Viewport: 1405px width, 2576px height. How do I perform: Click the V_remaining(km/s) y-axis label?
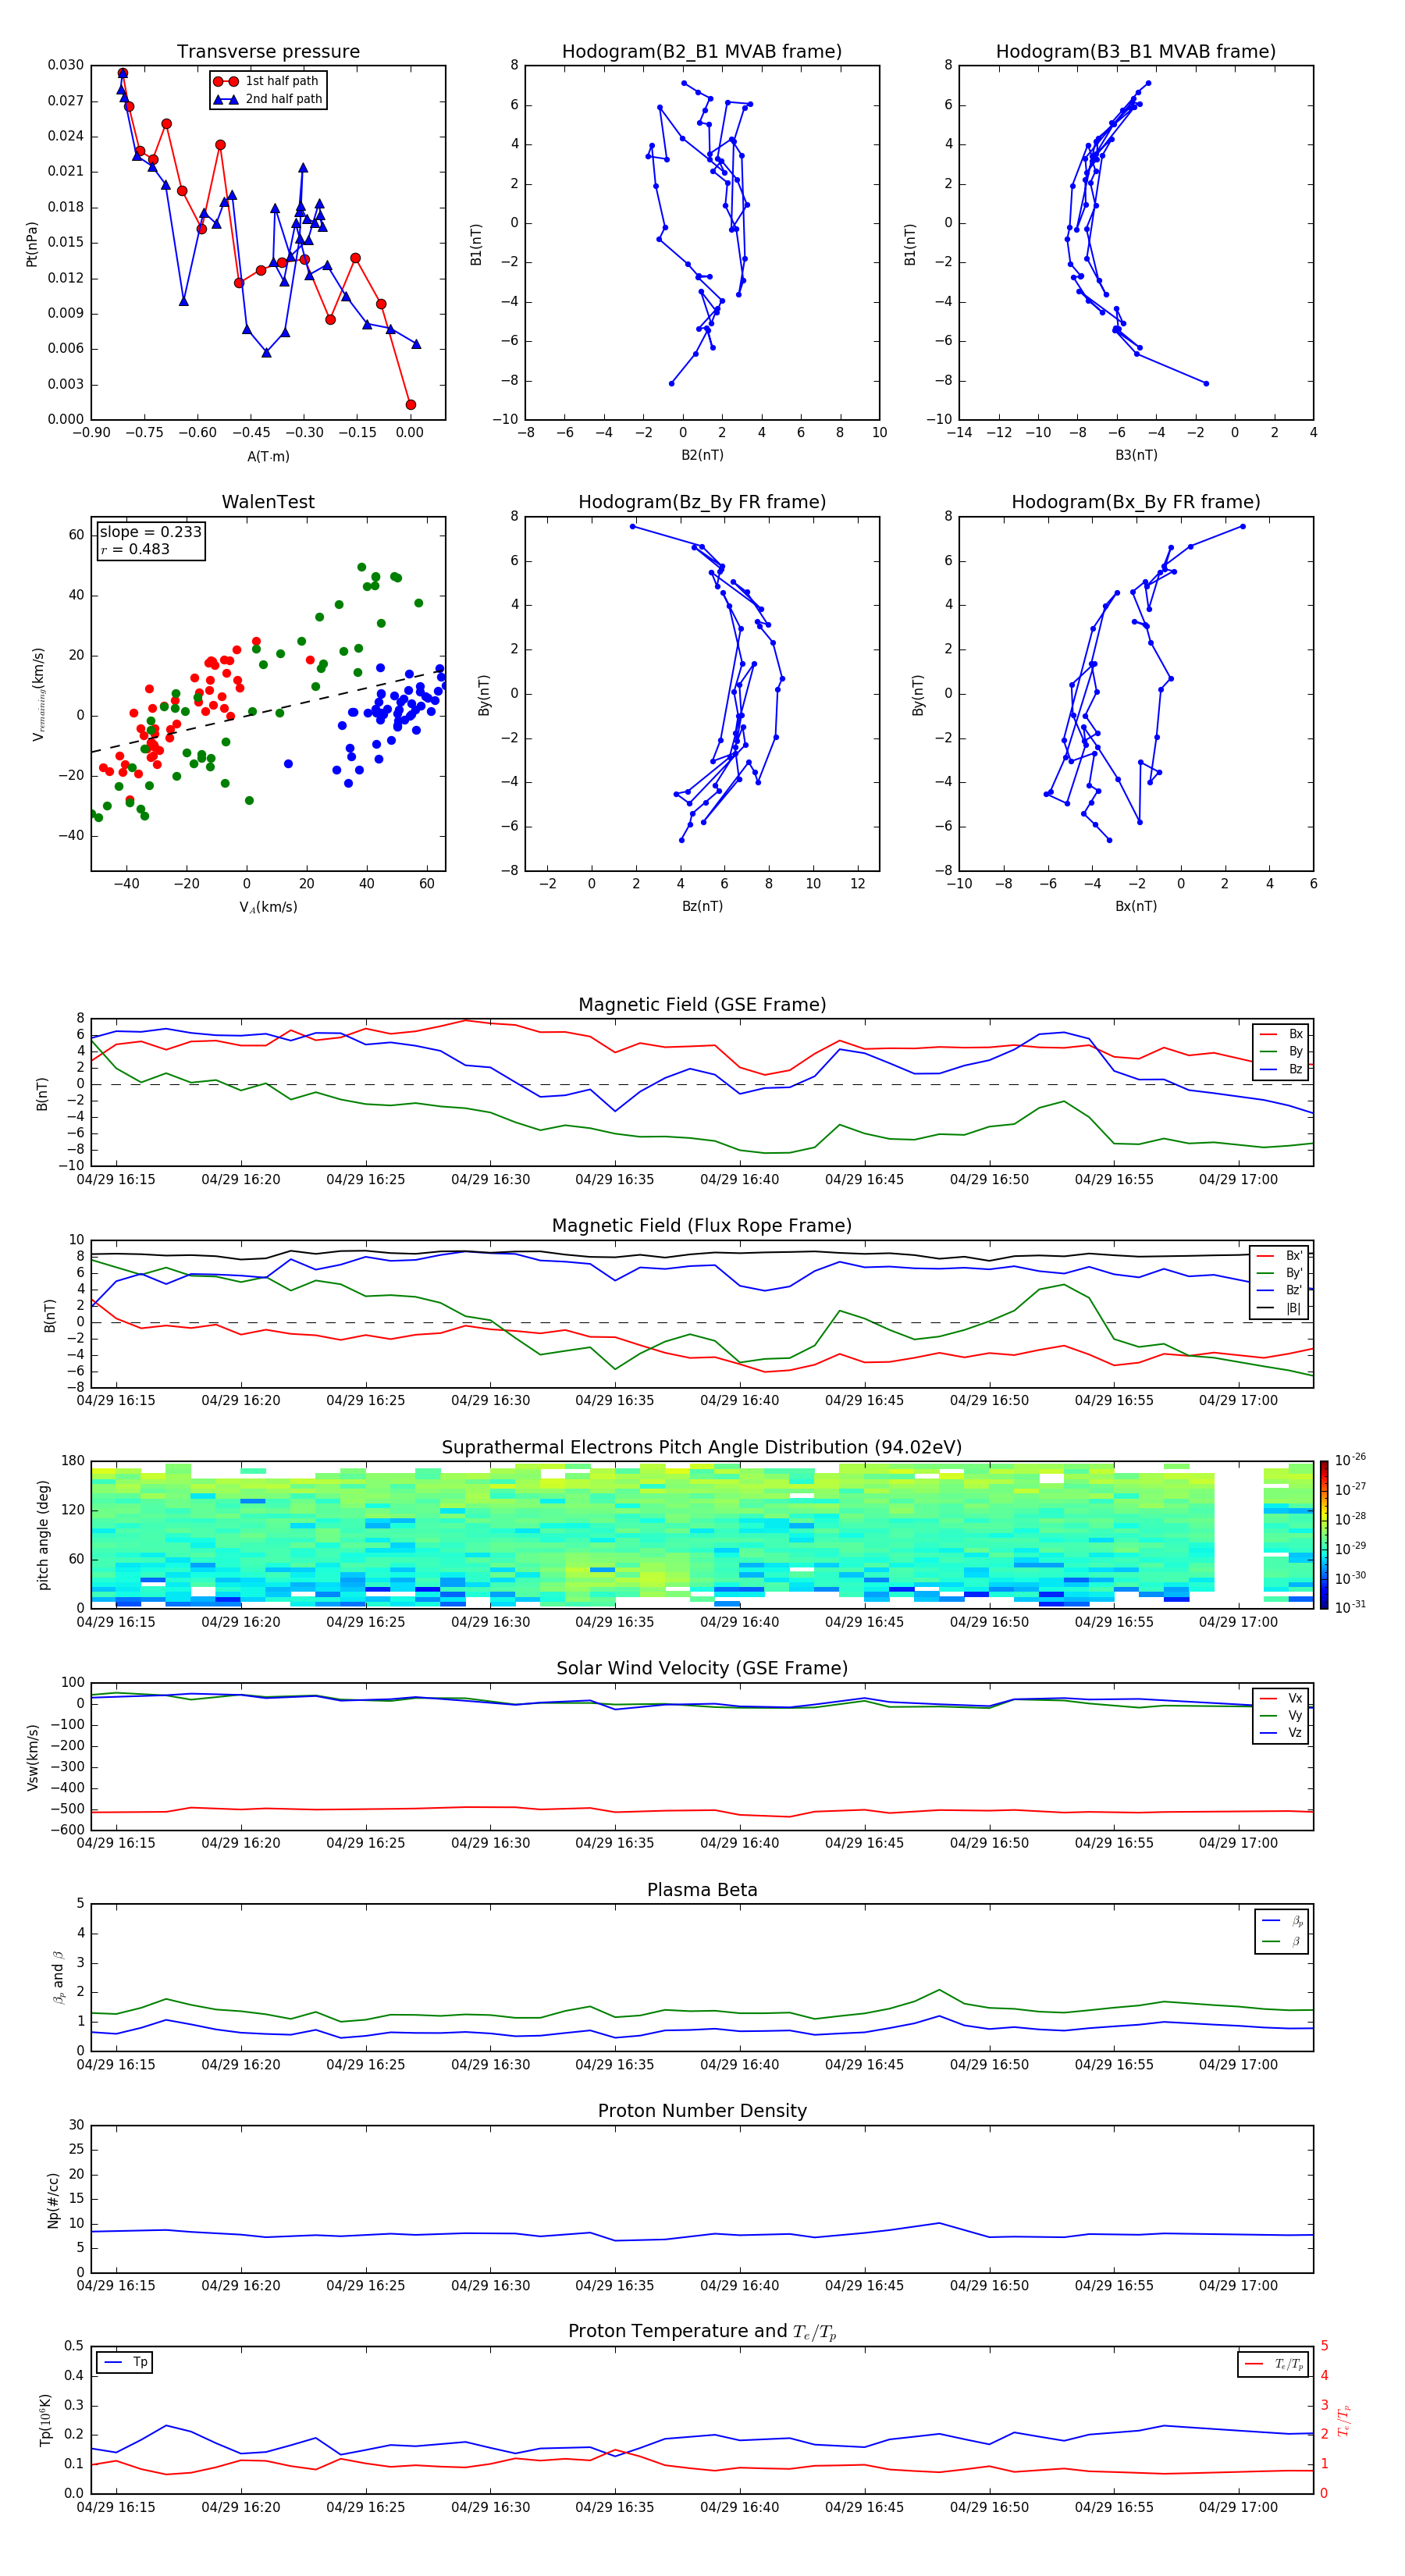click(38, 694)
